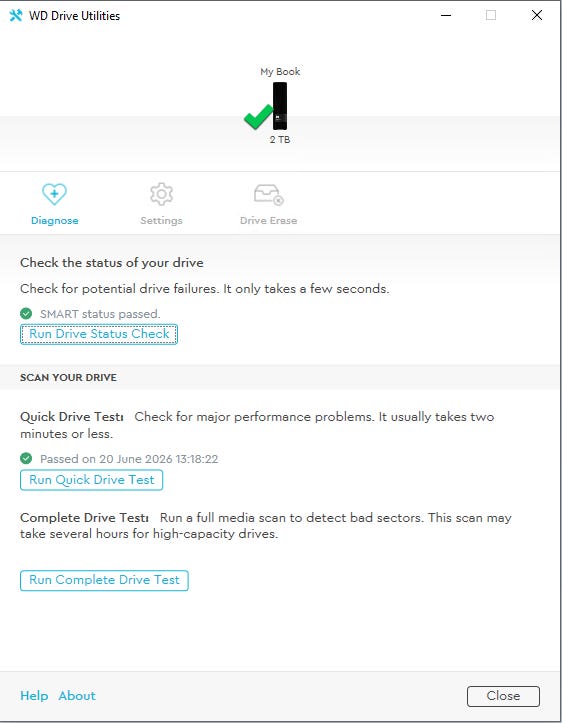Screen dimensions: 562x723
Task: Select the black My Book drive image
Action: [280, 106]
